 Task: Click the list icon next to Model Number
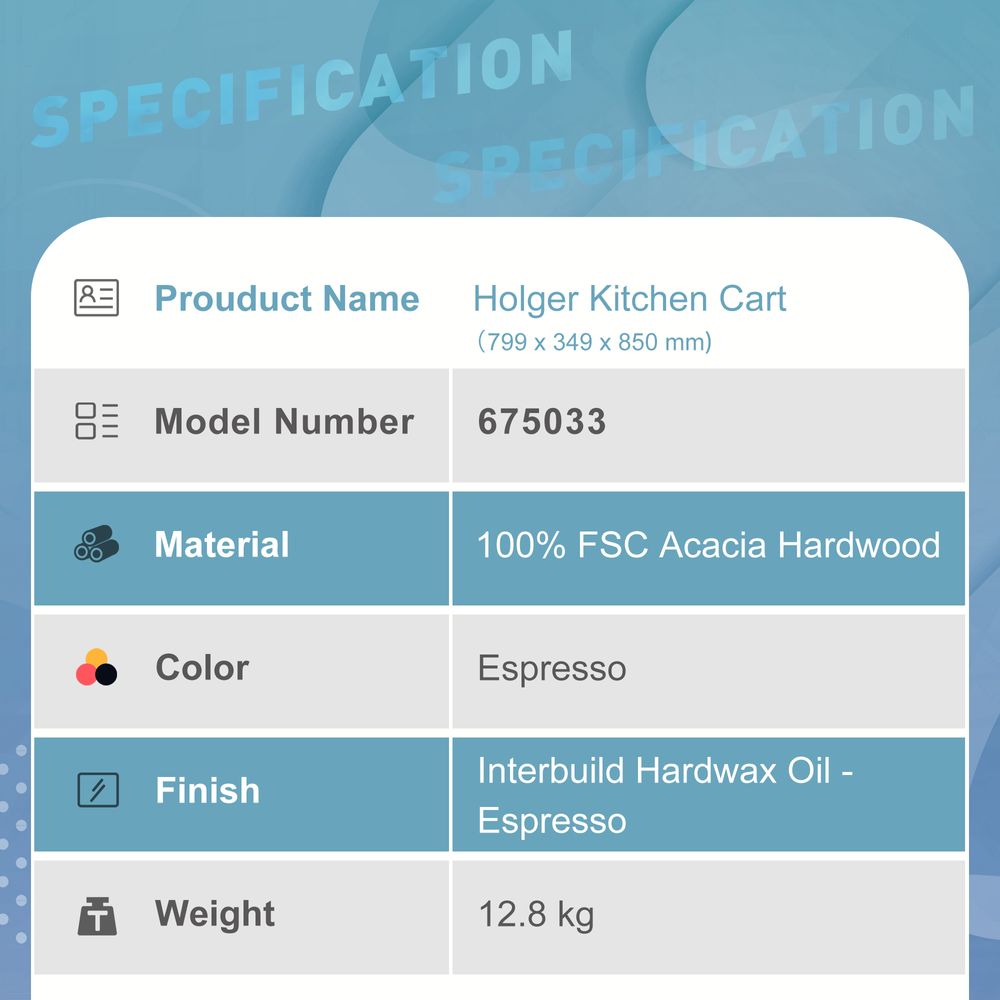point(97,421)
